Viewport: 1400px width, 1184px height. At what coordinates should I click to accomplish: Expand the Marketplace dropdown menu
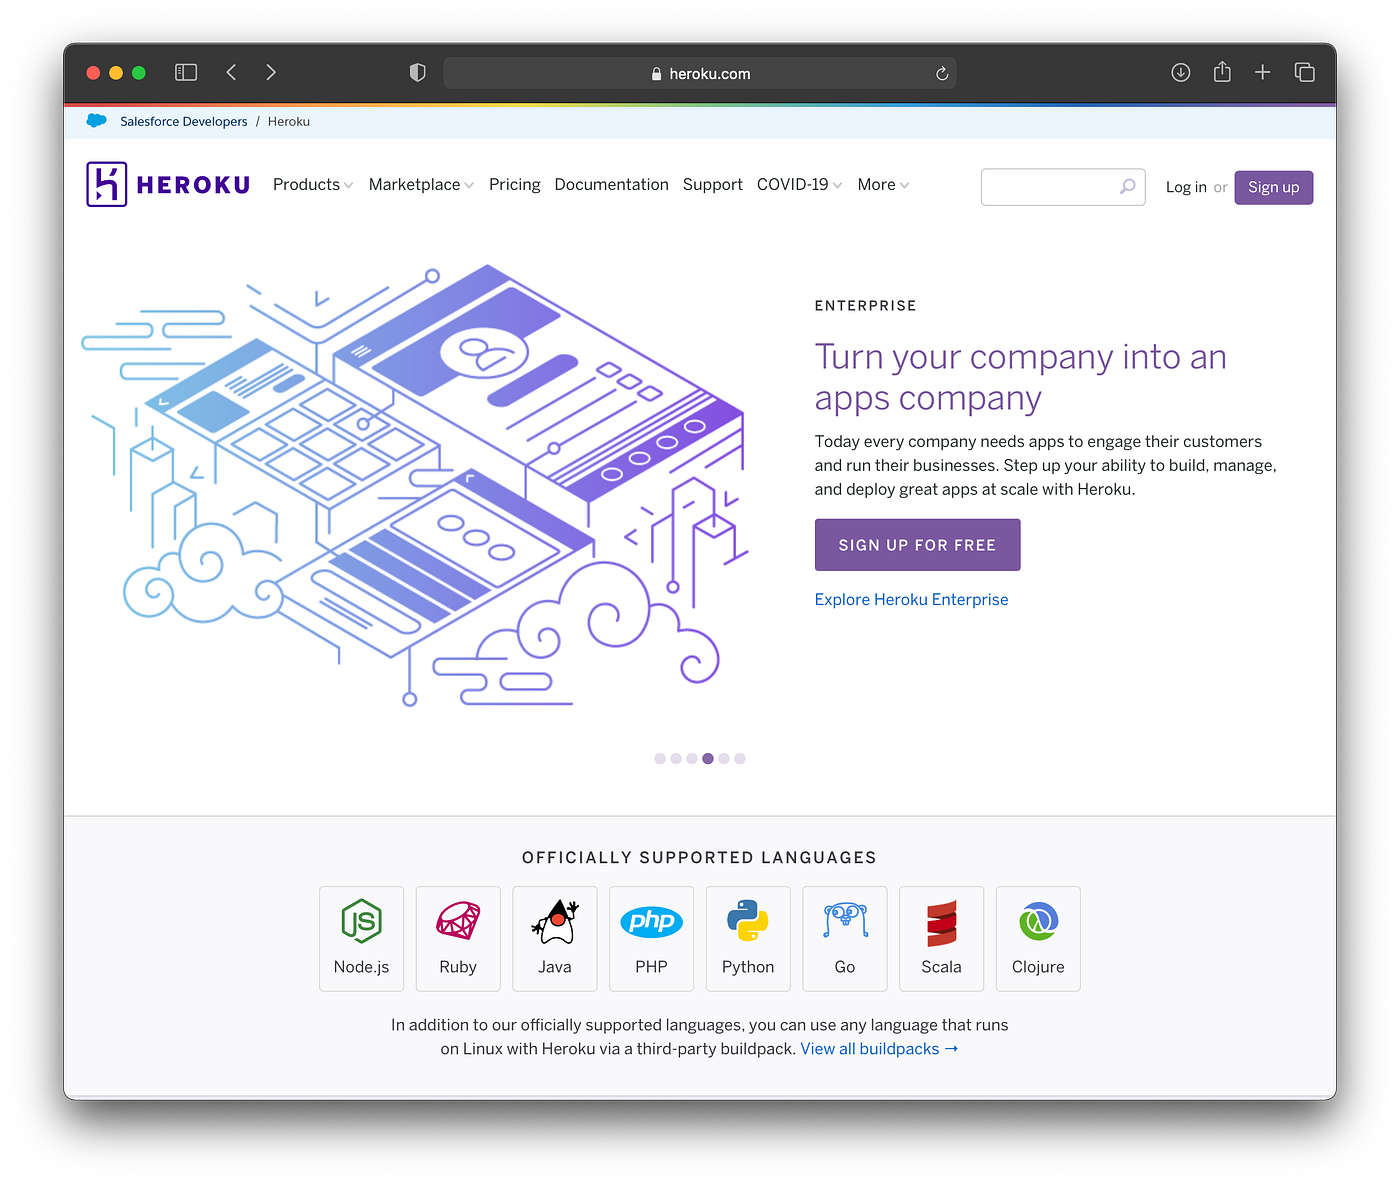tap(421, 185)
